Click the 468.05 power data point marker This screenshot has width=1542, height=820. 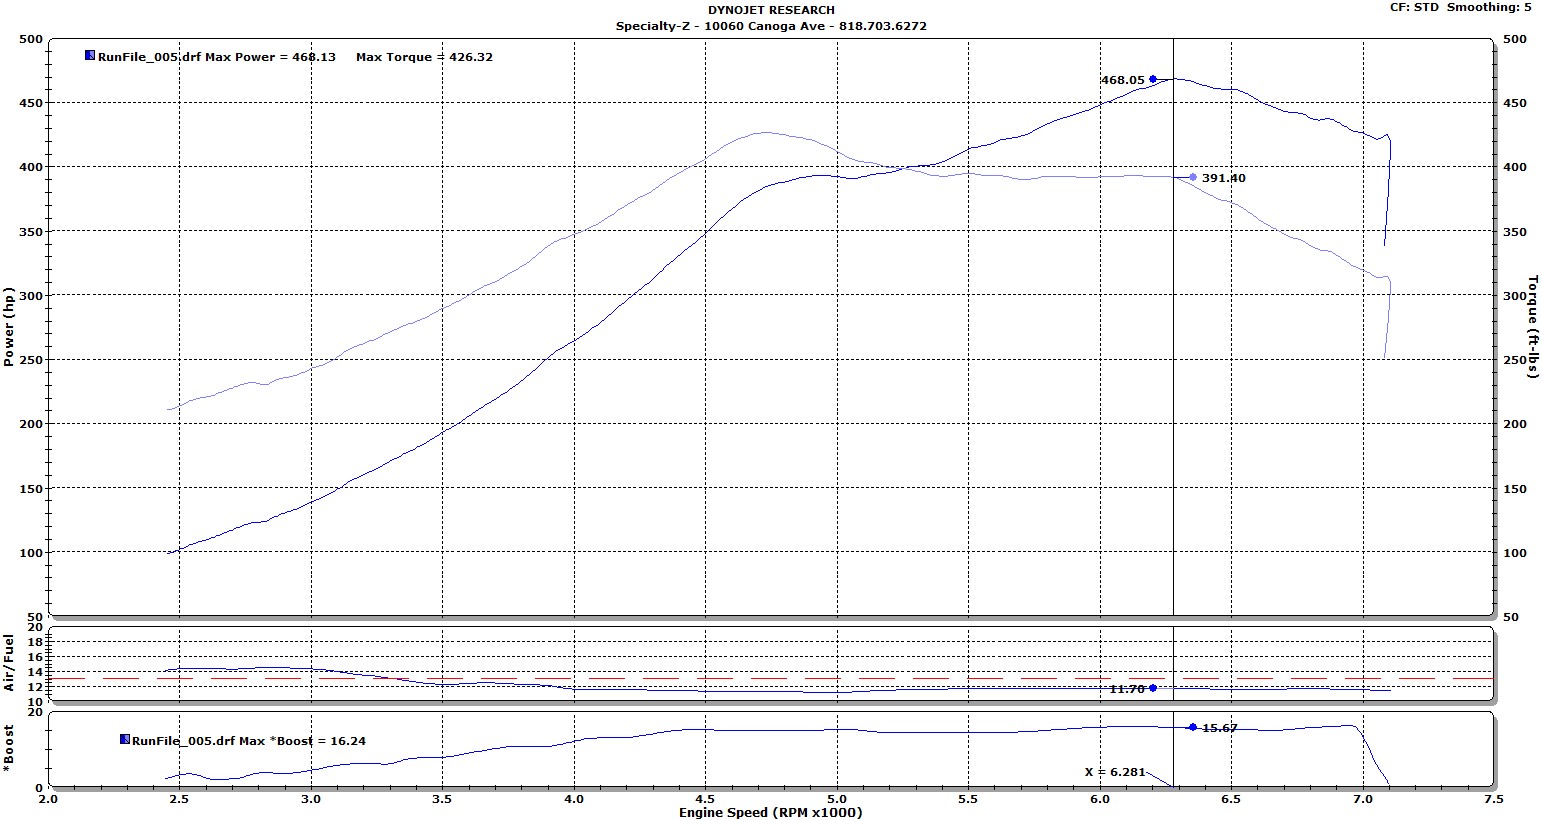pyautogui.click(x=1153, y=79)
